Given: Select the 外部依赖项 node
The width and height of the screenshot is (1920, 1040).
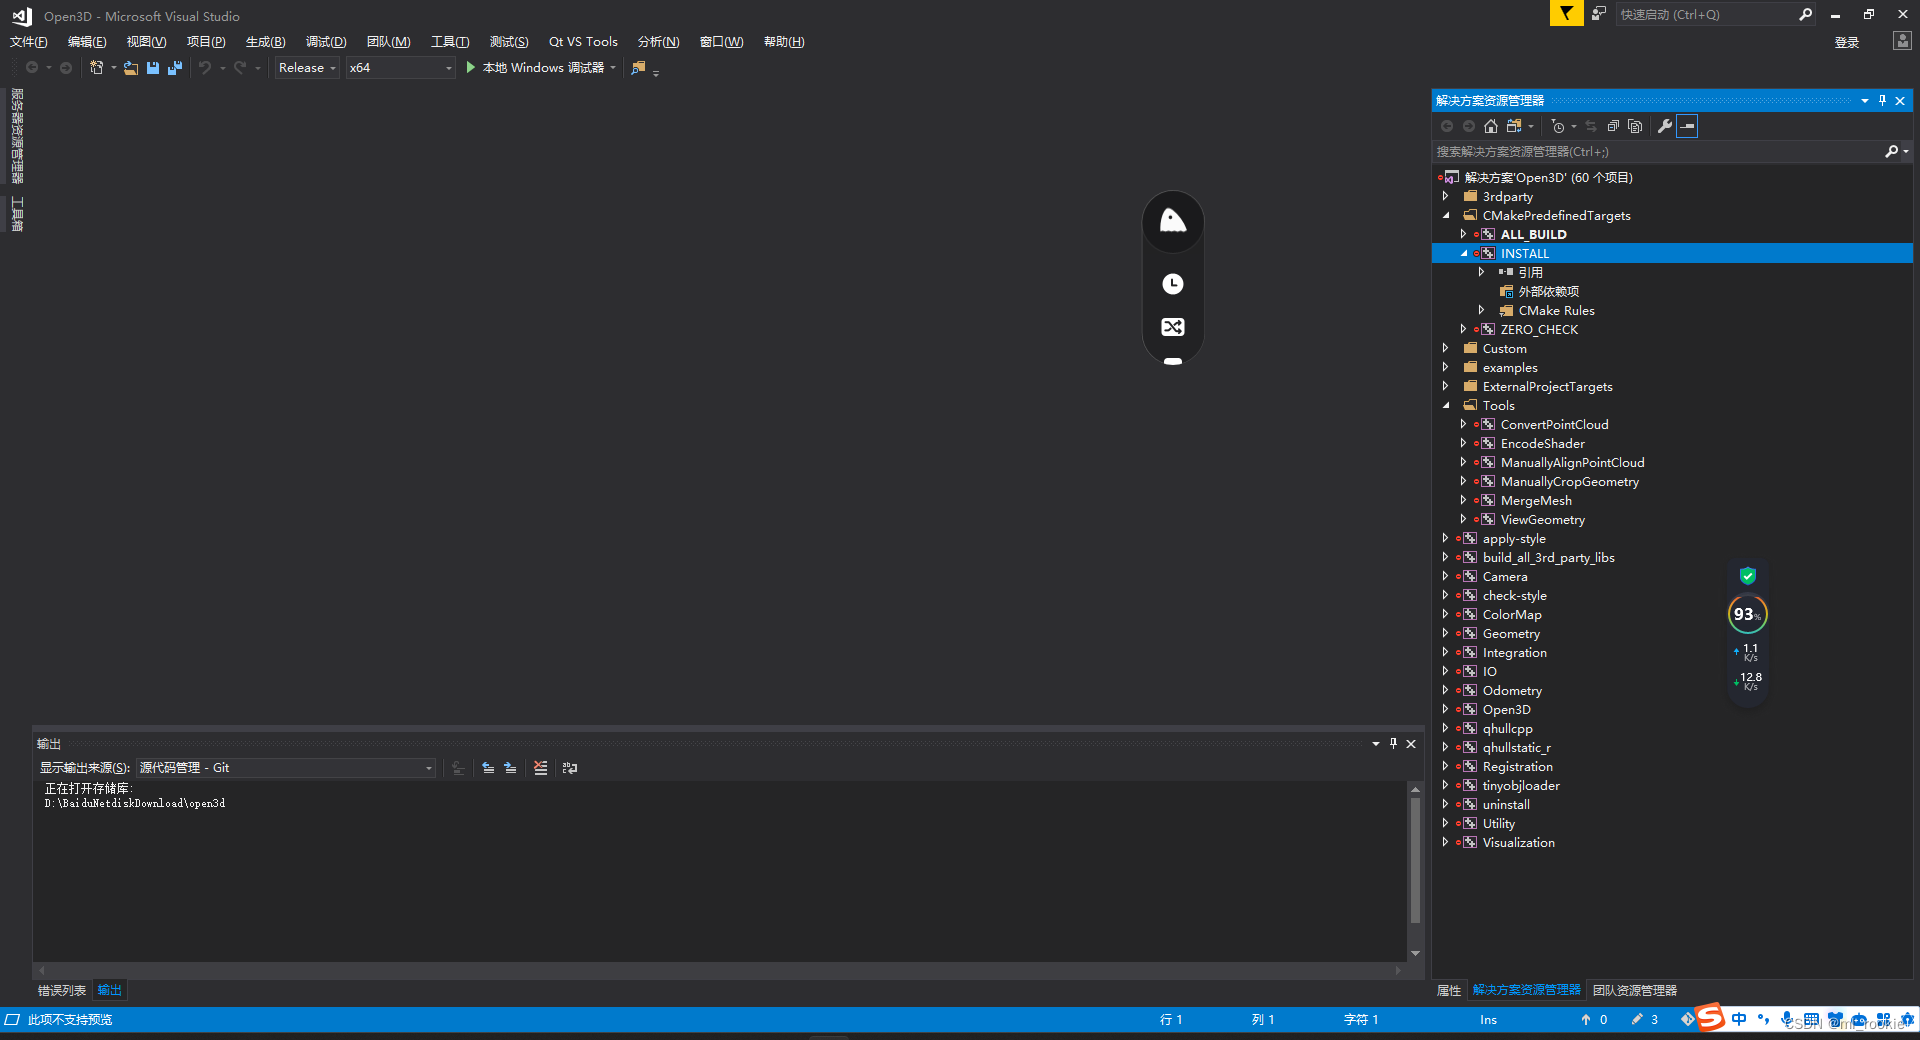Looking at the screenshot, I should (1548, 292).
